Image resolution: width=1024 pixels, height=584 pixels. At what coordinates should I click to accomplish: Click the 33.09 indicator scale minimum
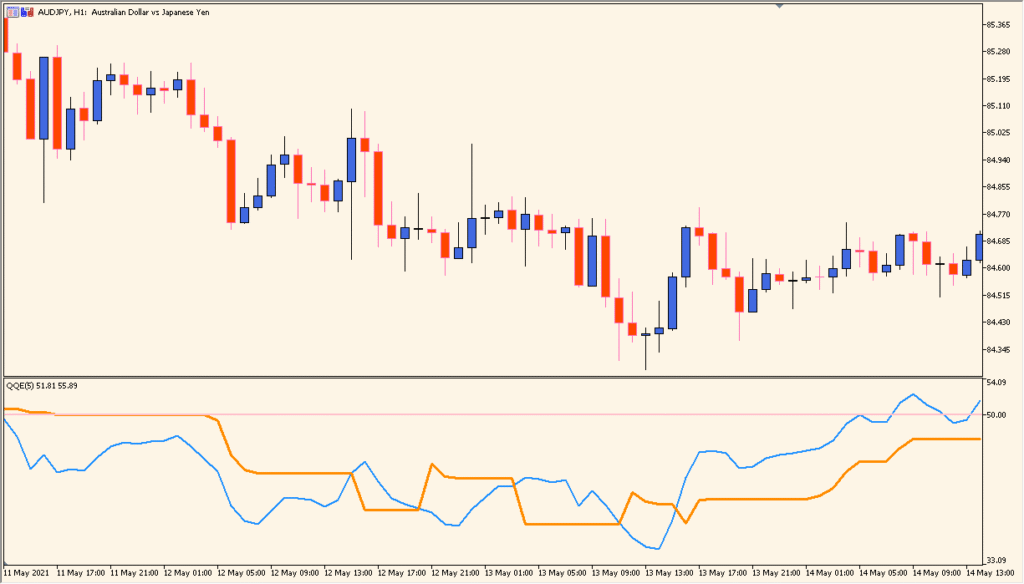996,560
